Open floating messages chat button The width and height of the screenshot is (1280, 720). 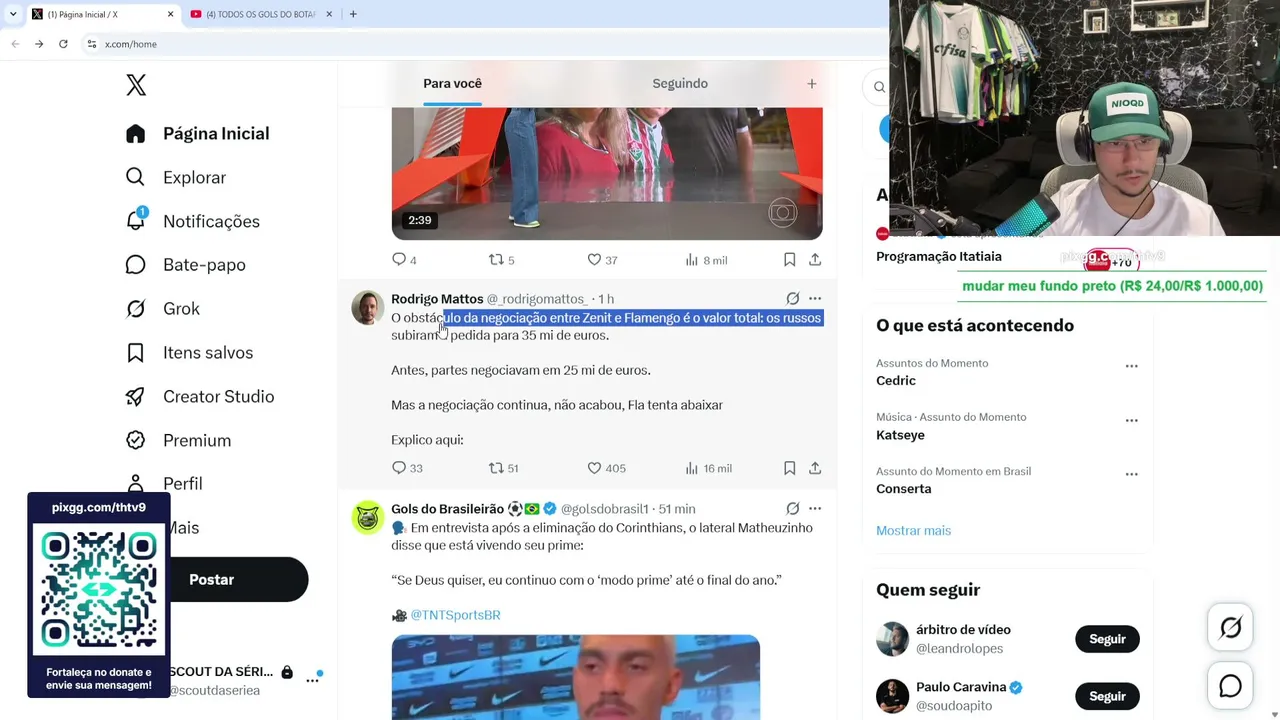pos(1231,686)
